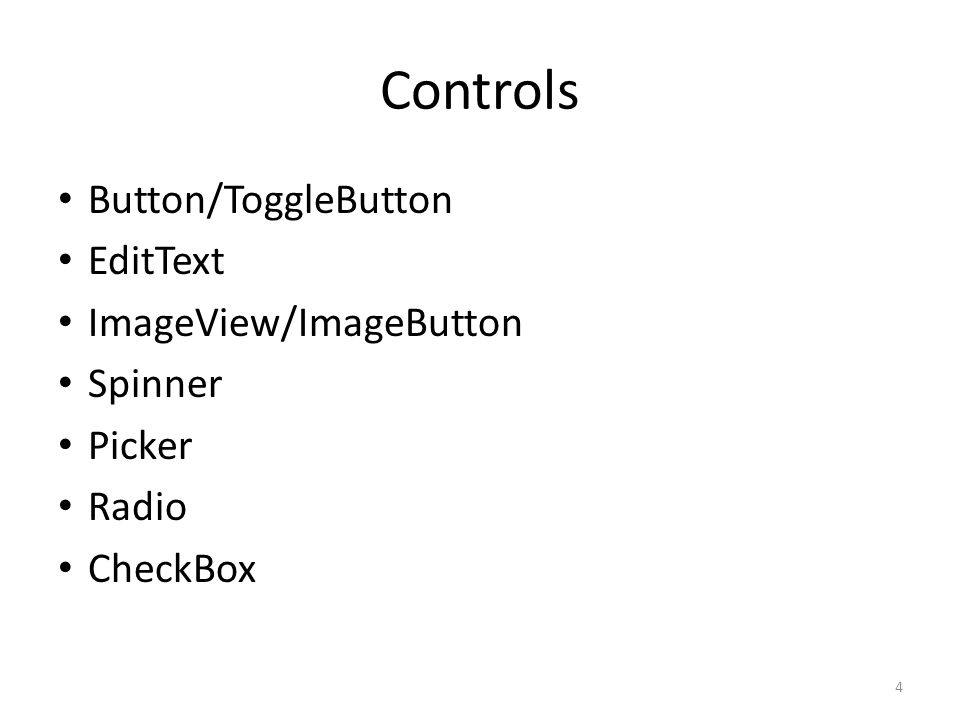Image resolution: width=960 pixels, height=720 pixels.
Task: Select the ImageView/ImageButton line
Action: pos(305,323)
